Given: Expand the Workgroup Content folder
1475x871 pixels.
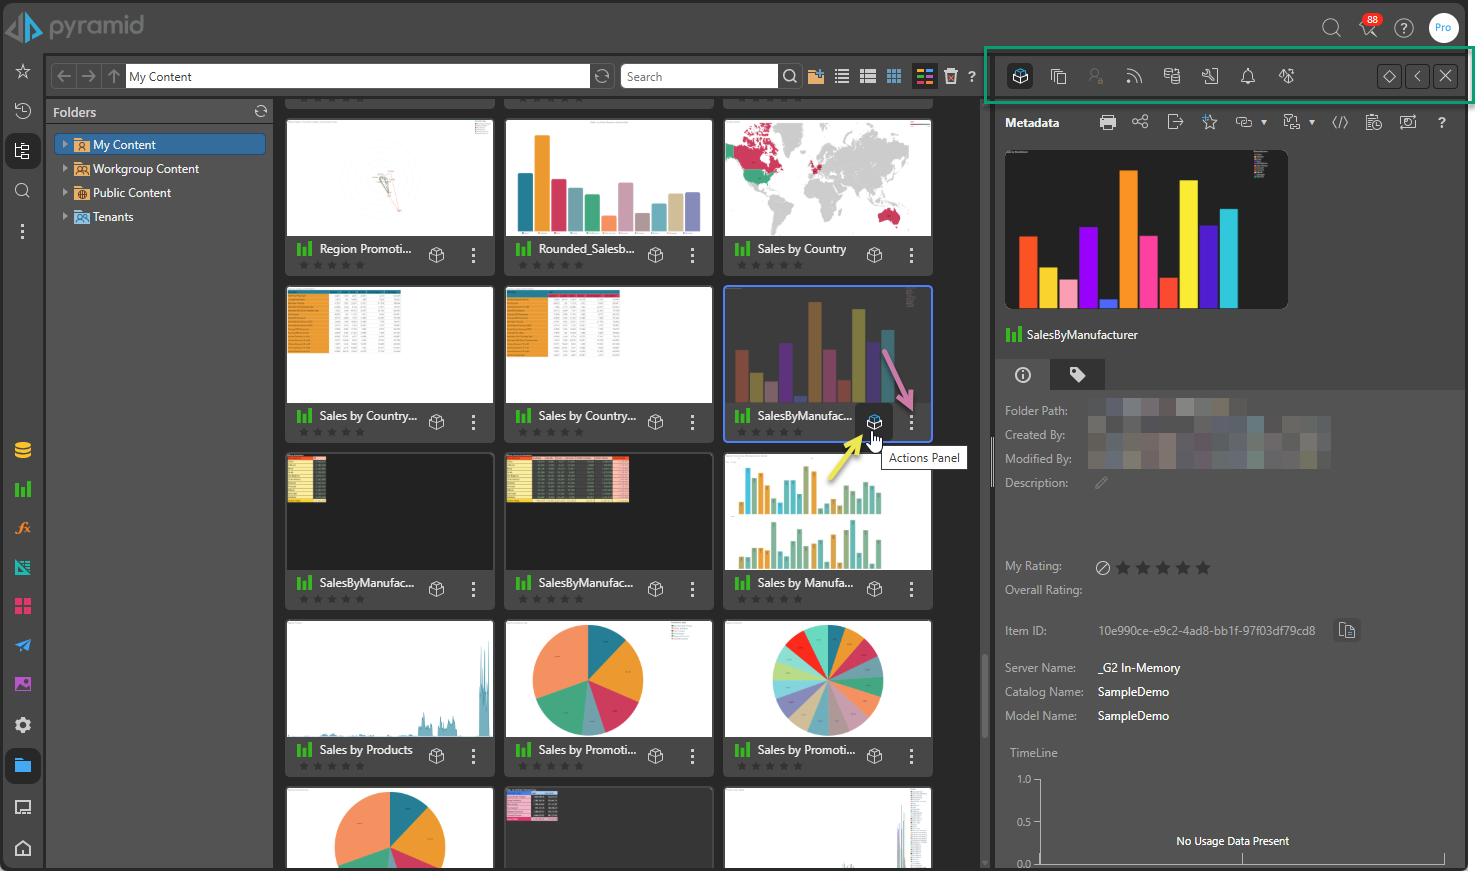Looking at the screenshot, I should tap(66, 169).
